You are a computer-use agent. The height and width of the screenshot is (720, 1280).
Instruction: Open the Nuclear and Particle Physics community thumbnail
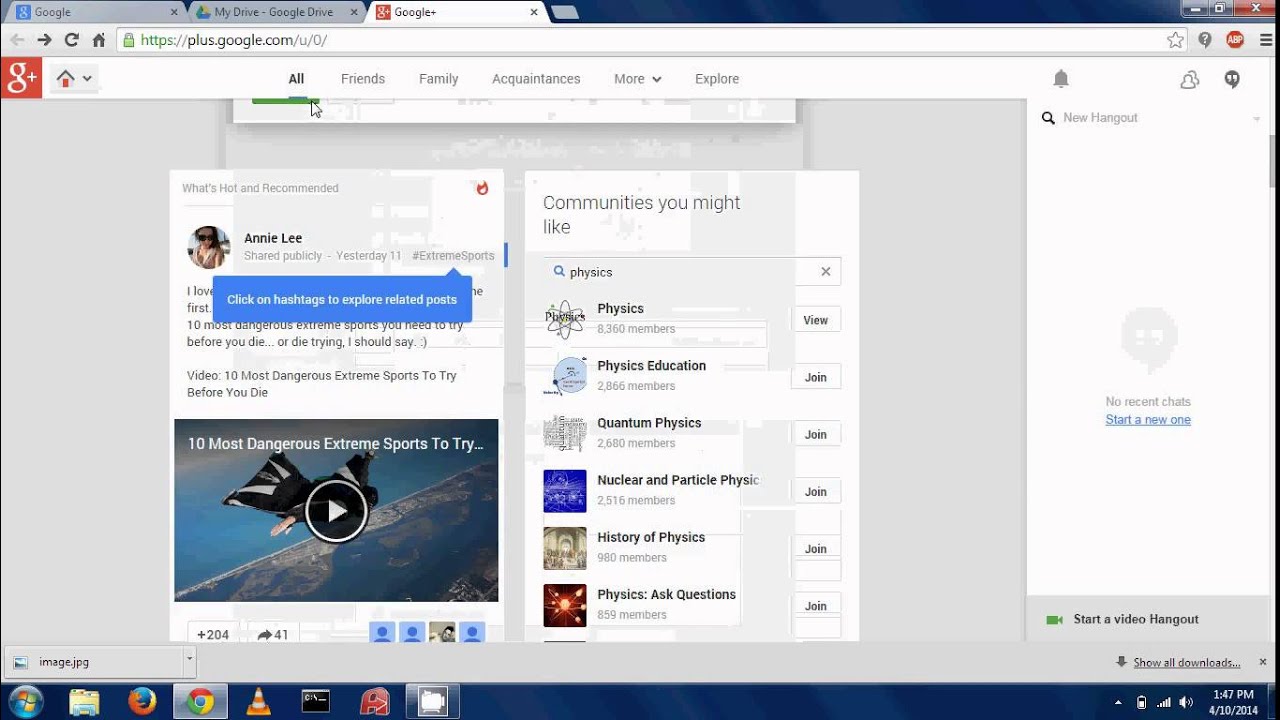[x=565, y=491]
